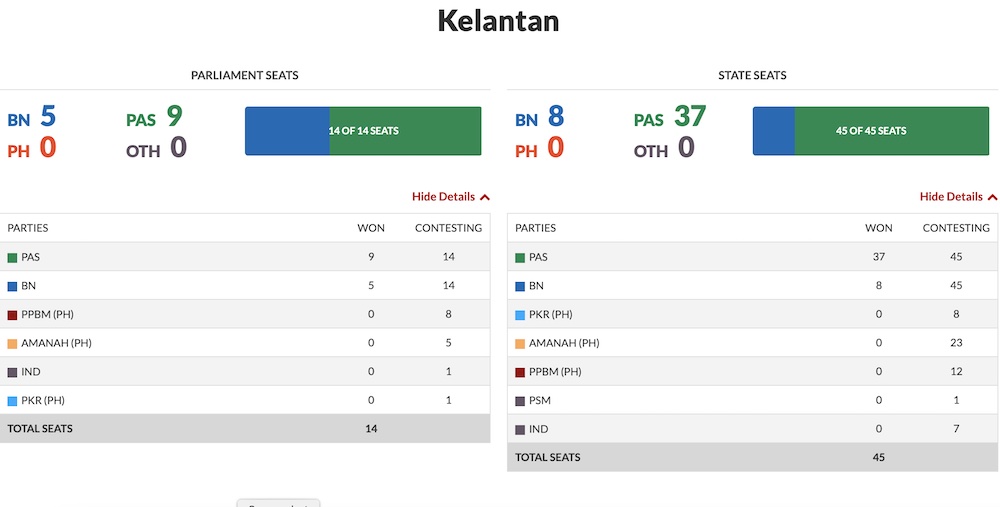Click the blue BN swatch in the Parliament table
Image resolution: width=1000 pixels, height=507 pixels.
(12, 286)
